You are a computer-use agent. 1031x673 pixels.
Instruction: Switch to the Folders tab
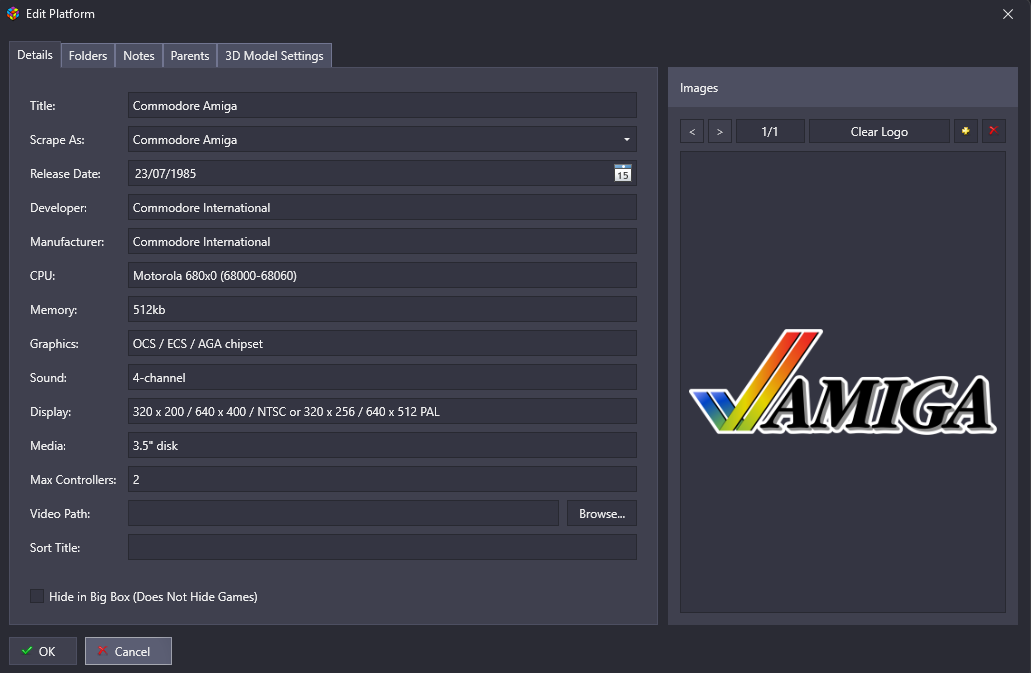87,56
